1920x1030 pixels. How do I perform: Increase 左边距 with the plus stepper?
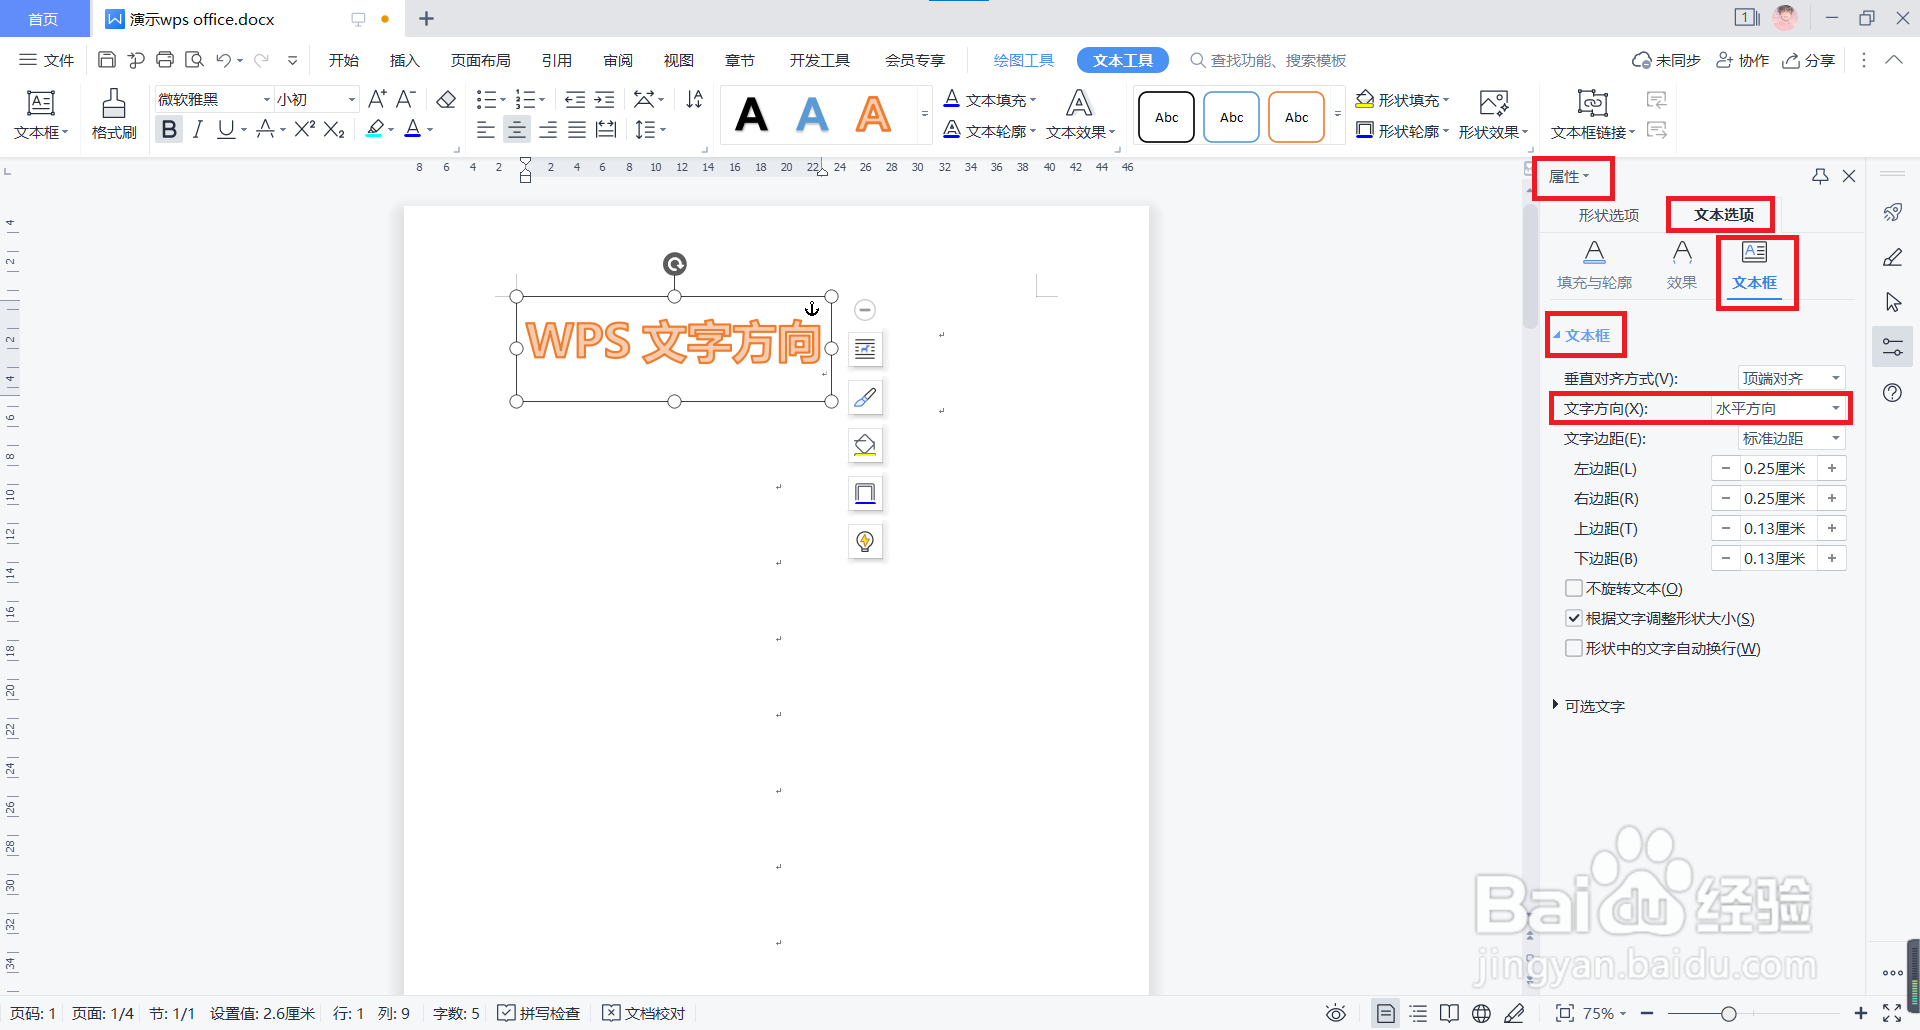tap(1833, 468)
